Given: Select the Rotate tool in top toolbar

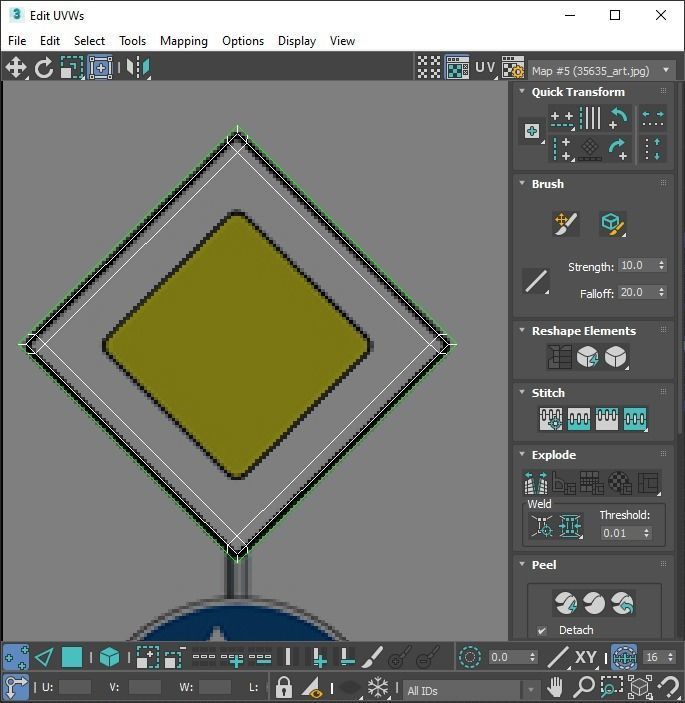Looking at the screenshot, I should 44,68.
